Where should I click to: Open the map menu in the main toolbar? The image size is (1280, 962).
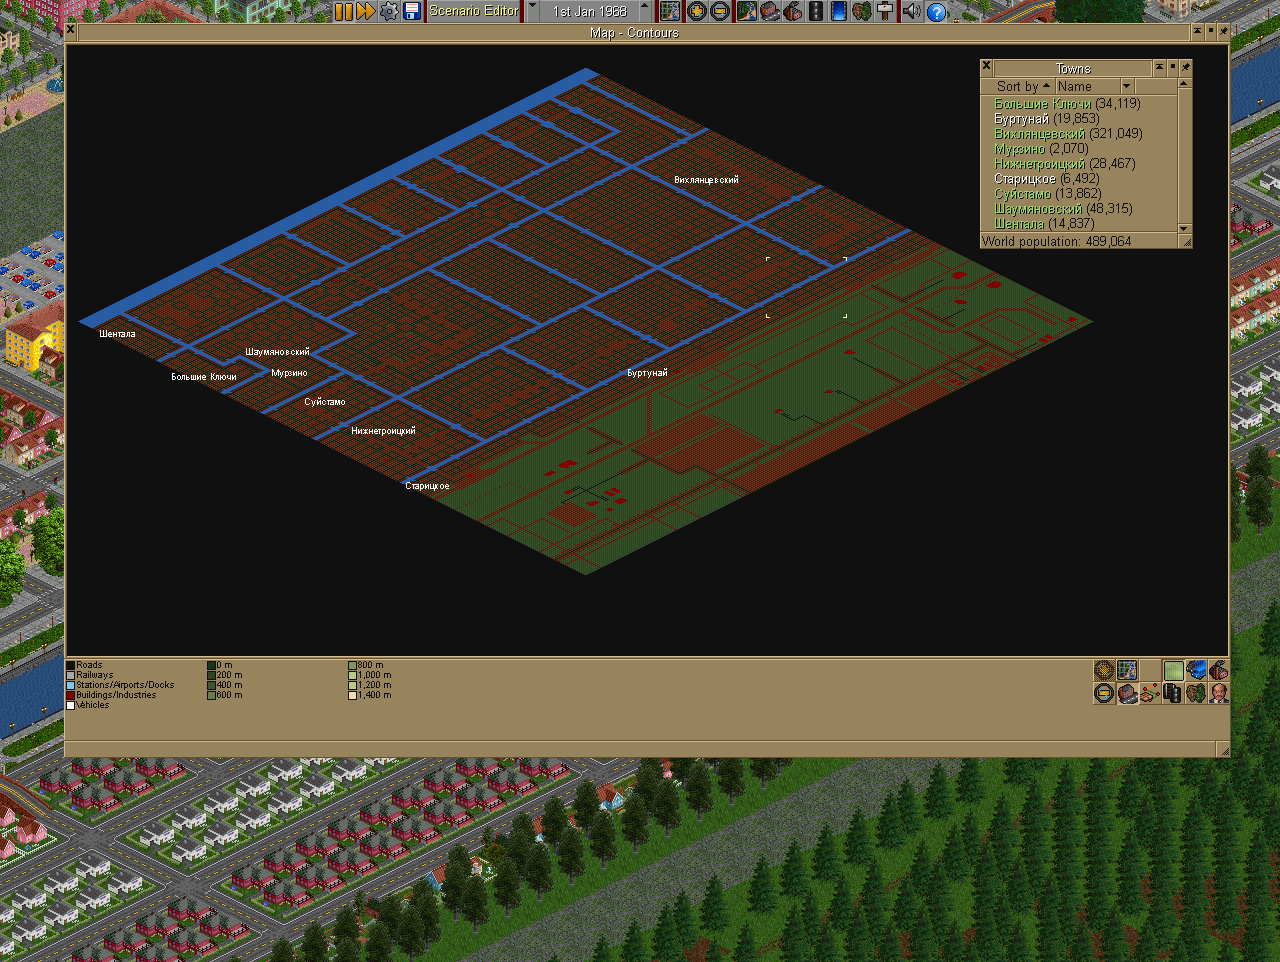670,11
